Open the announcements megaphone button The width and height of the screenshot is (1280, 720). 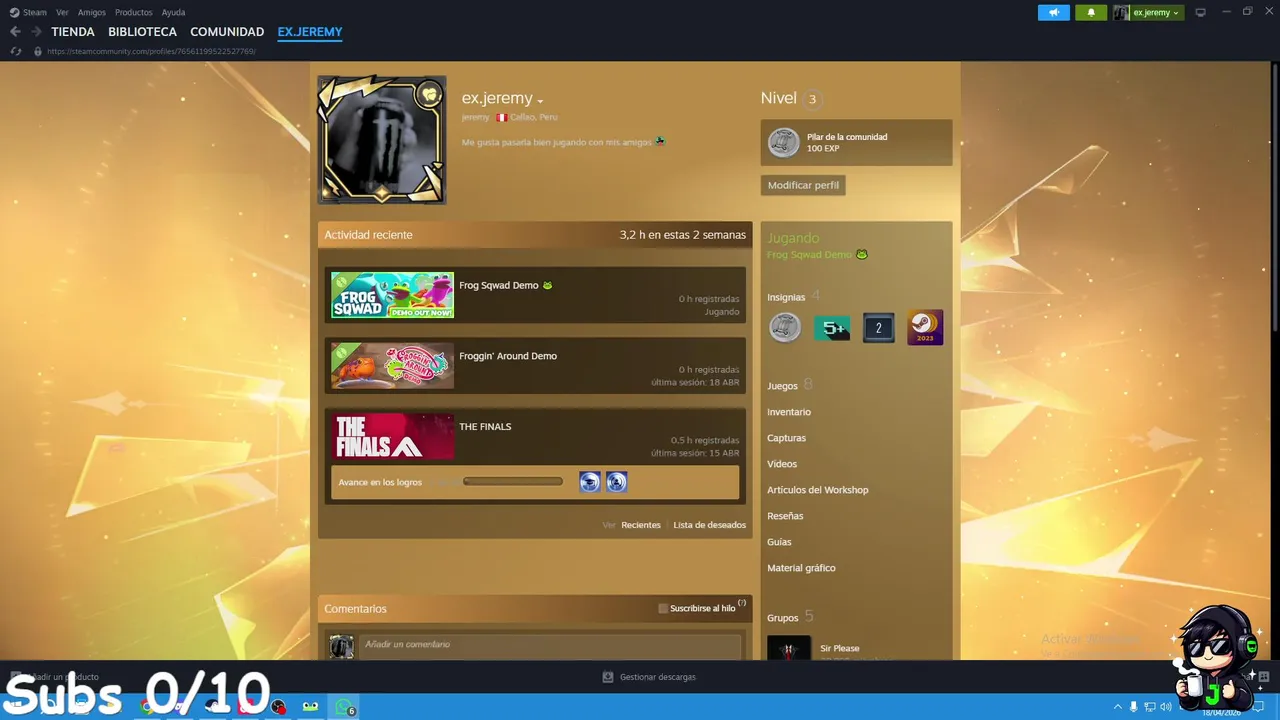[1053, 12]
